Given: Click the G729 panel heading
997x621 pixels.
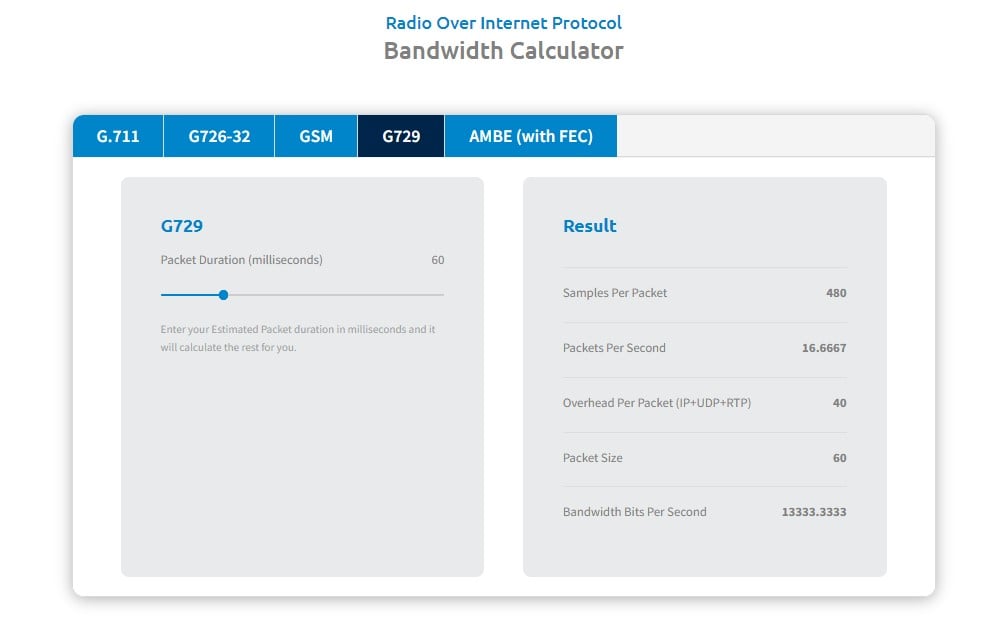Looking at the screenshot, I should point(181,226).
